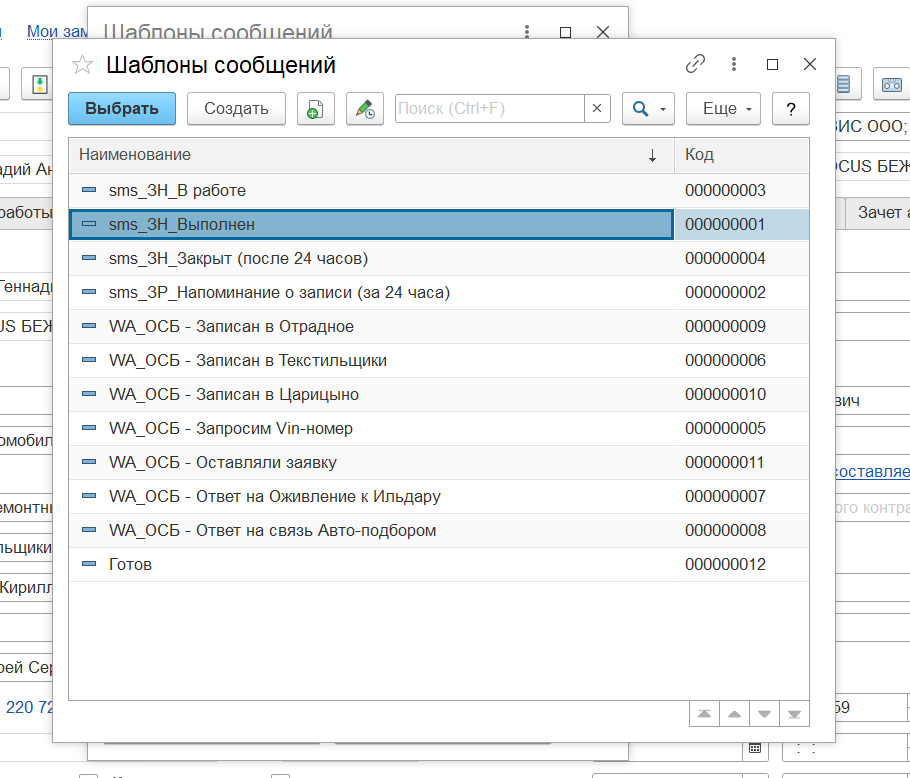Click the copy link chain icon
The image size is (910, 778).
pos(695,64)
